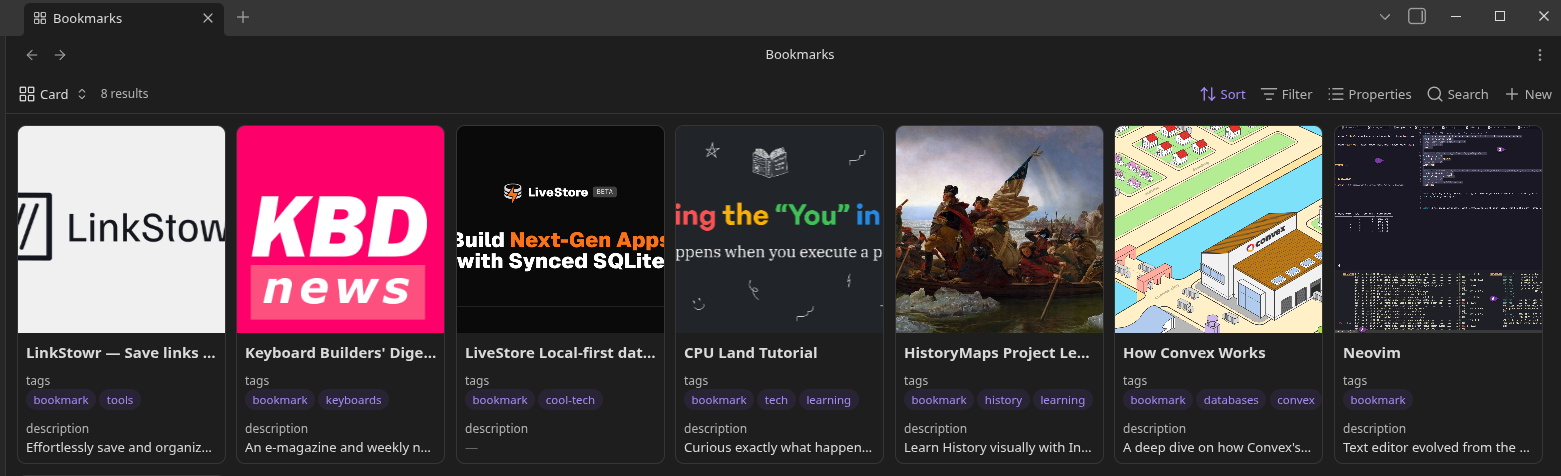Click the navigate back arrow
Viewport: 1561px width, 476px height.
pos(32,55)
